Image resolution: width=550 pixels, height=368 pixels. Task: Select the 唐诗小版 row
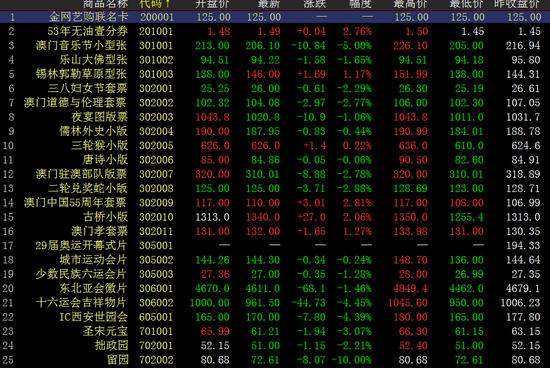[x=105, y=160]
